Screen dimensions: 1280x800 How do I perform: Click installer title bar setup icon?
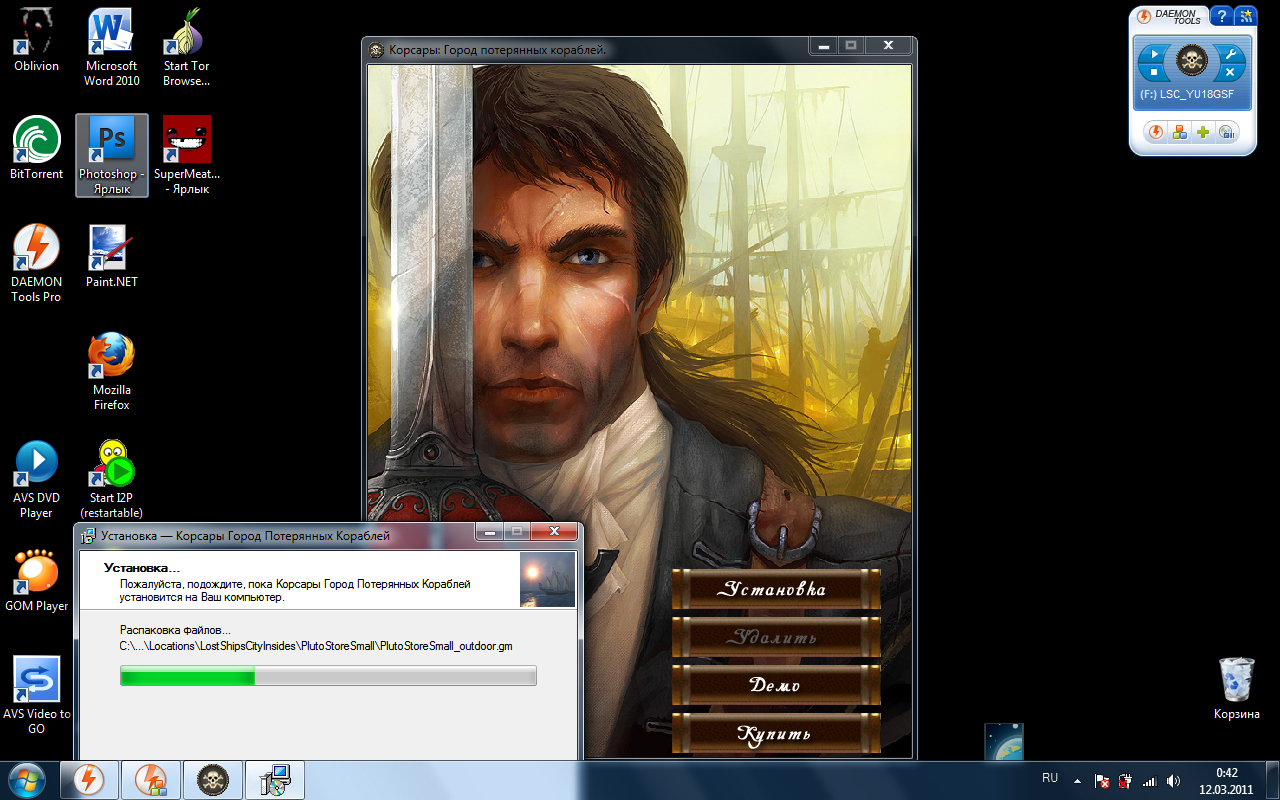click(88, 536)
